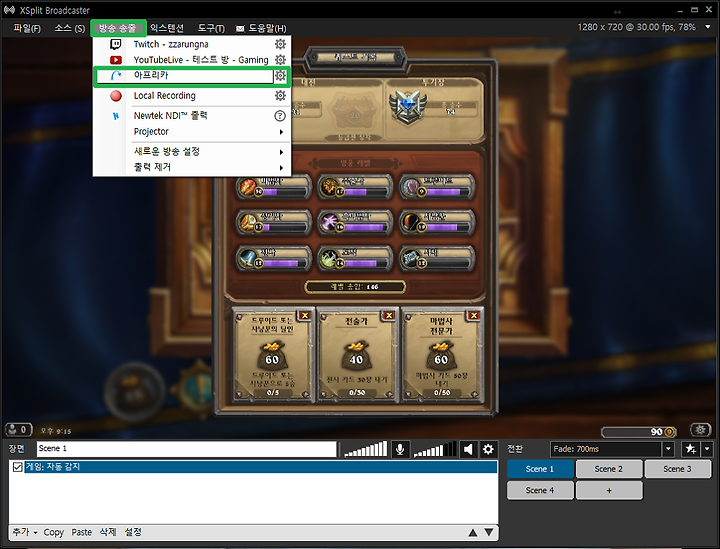
Task: Mute the microphone
Action: [400, 449]
